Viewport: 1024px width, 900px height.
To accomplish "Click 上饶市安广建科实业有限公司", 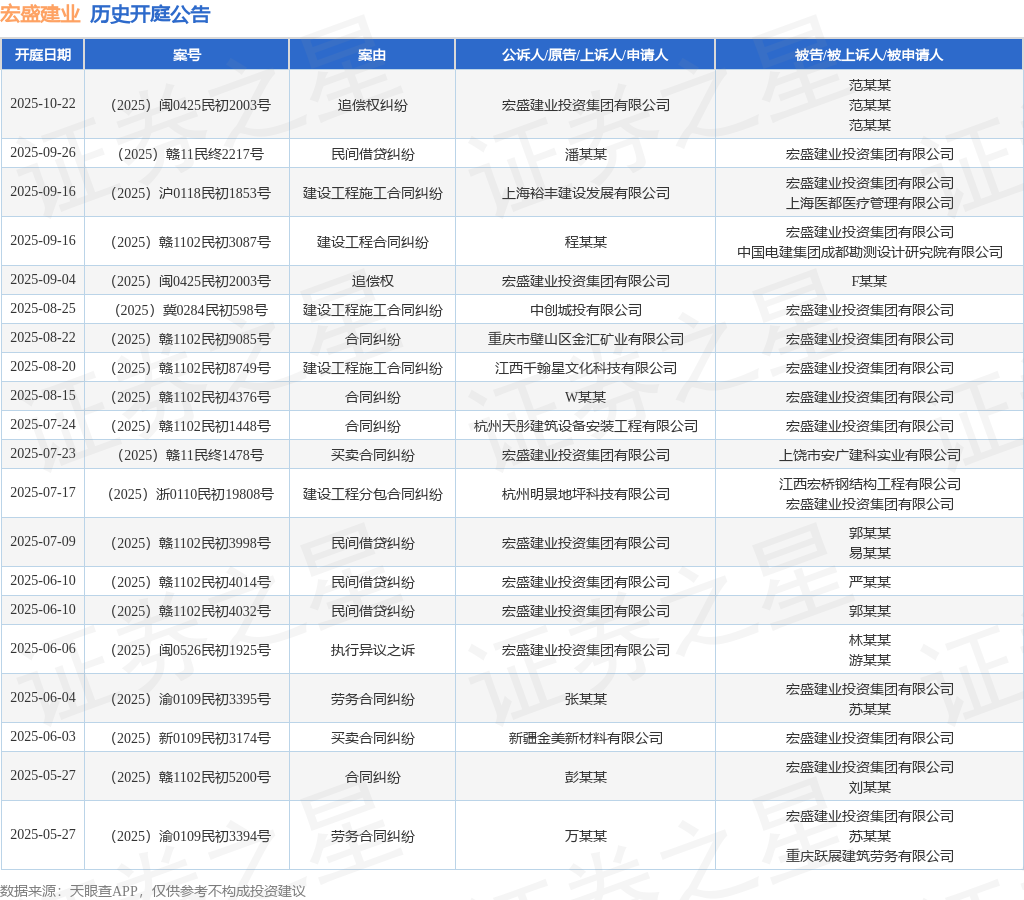I will point(870,455).
